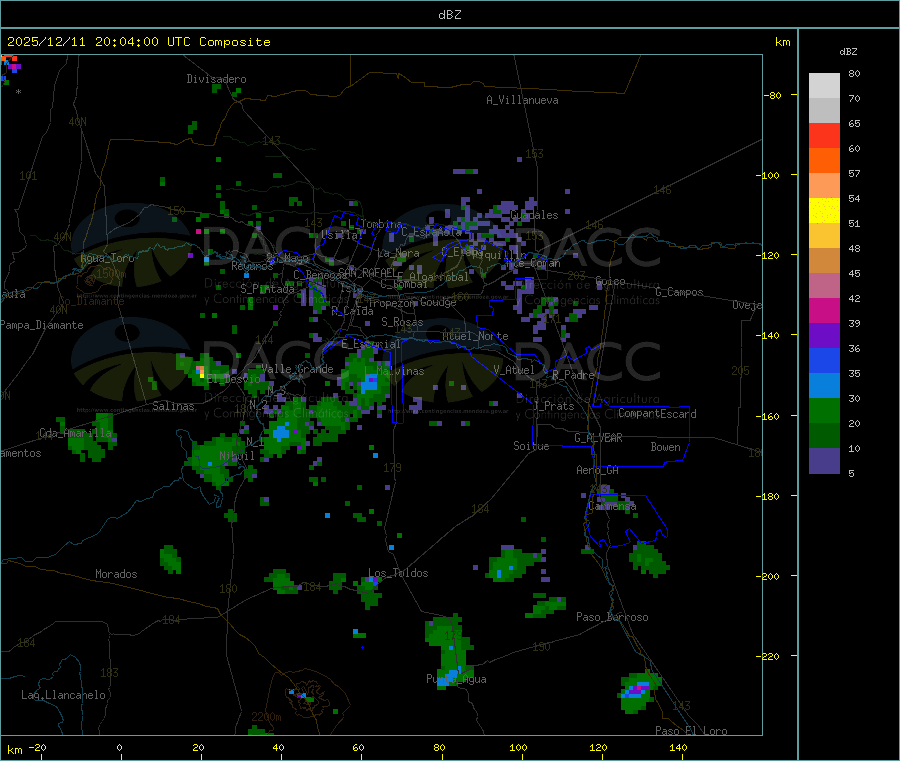900x761 pixels.
Task: Click the 'El_Desvio' label
Action: [x=233, y=379]
